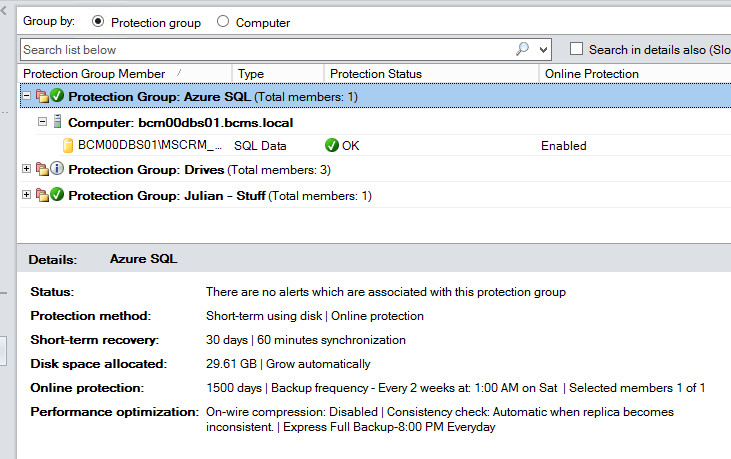Expand the Drives protection group
Image resolution: width=731 pixels, height=459 pixels.
pyautogui.click(x=27, y=169)
